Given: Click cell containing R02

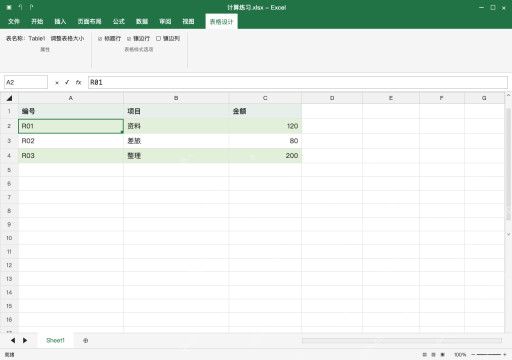Looking at the screenshot, I should click(71, 141).
